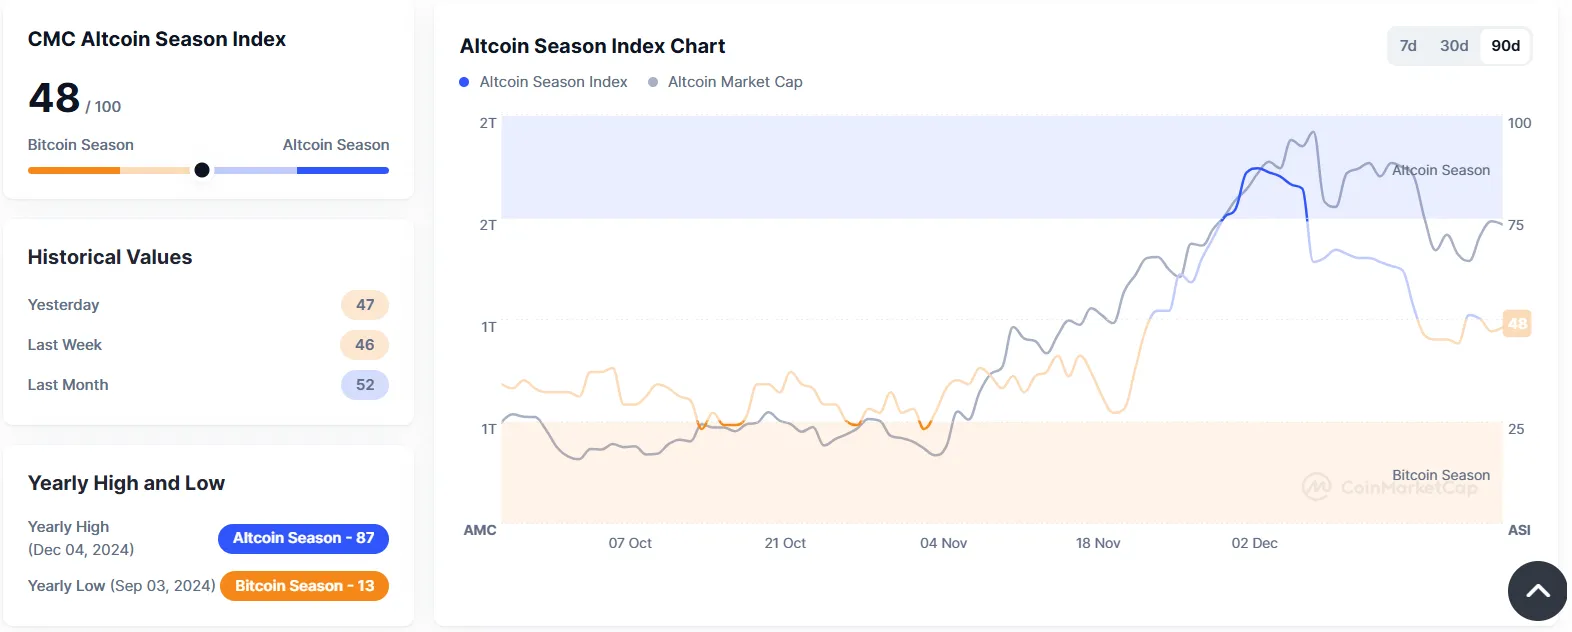This screenshot has width=1572, height=632.
Task: Switch chart range to 7d
Action: click(x=1408, y=46)
